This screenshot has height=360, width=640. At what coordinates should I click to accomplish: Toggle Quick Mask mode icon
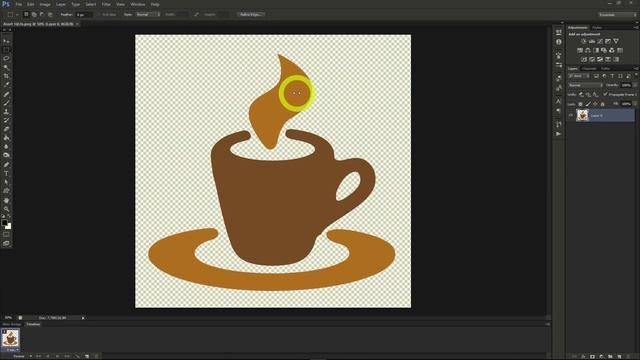pos(6,235)
